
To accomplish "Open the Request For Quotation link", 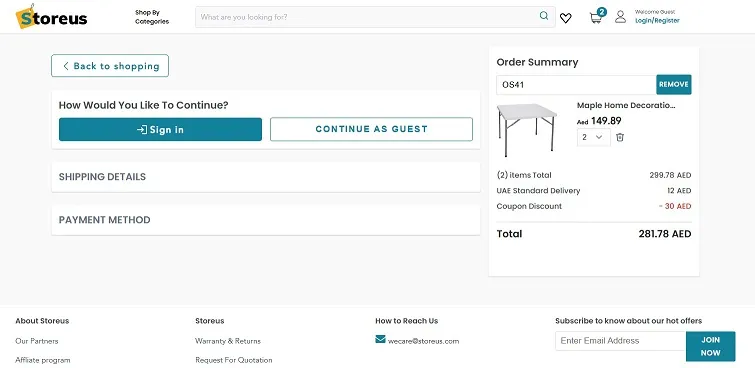I will [234, 360].
